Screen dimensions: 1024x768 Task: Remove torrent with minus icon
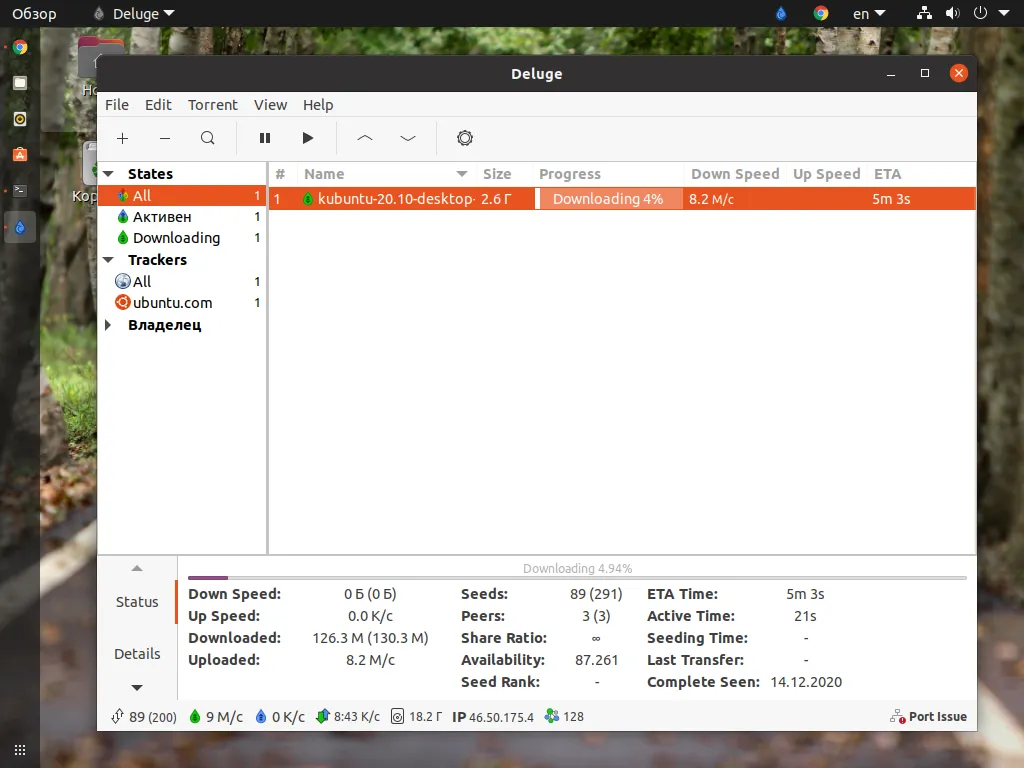click(x=165, y=138)
